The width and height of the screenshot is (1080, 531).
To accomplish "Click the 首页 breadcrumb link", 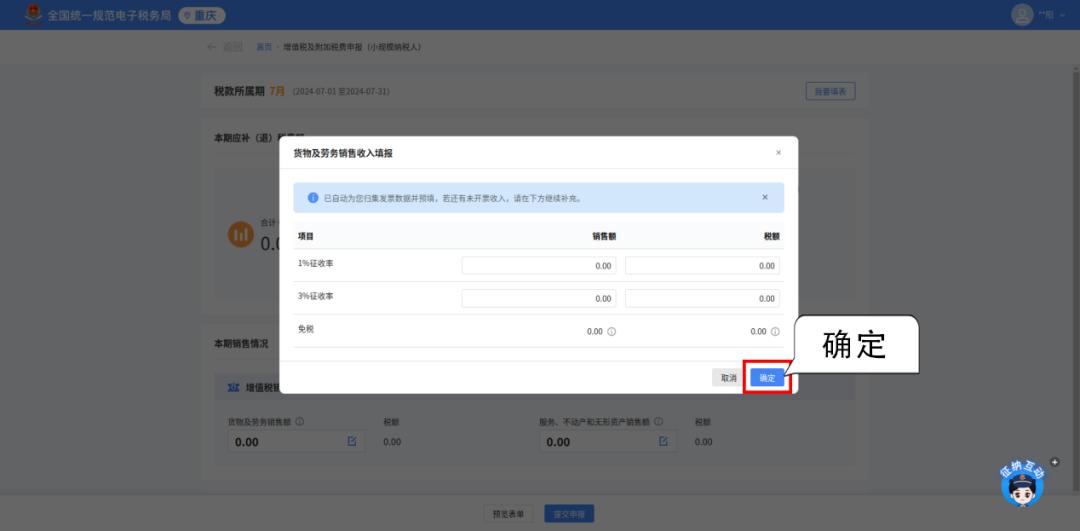I will [264, 48].
